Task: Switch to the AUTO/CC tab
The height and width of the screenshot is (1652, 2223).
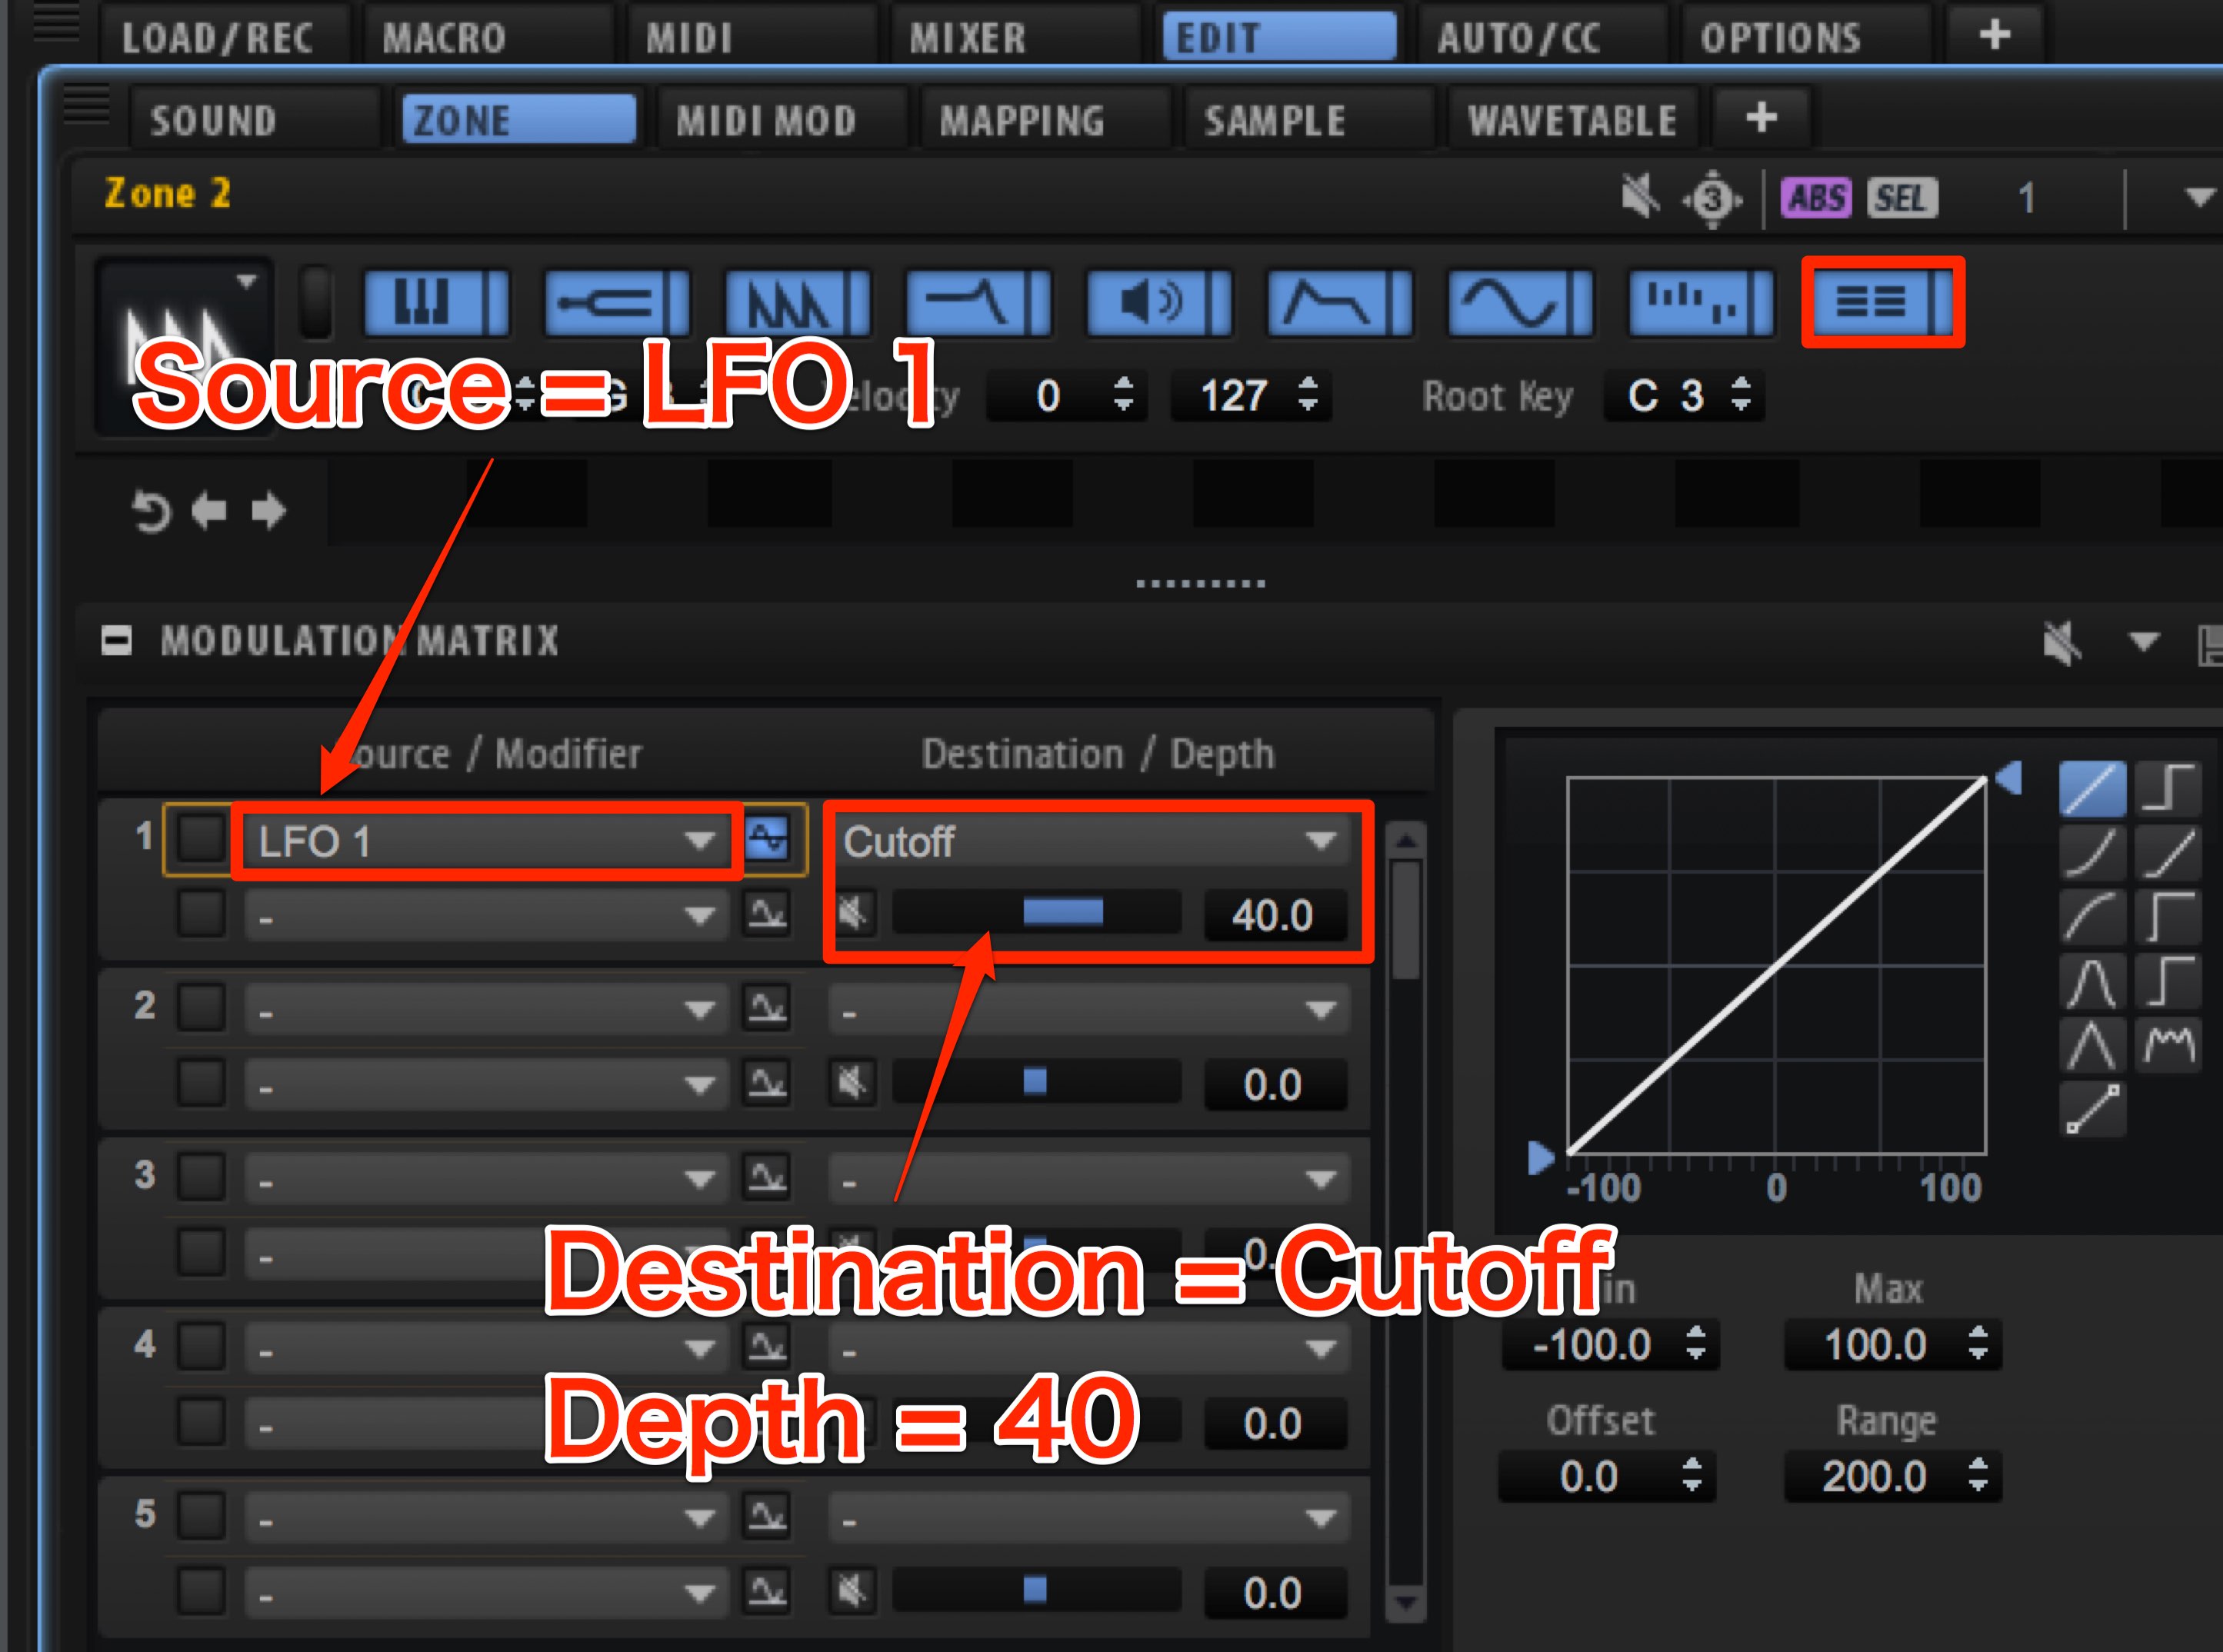Action: pyautogui.click(x=1543, y=37)
